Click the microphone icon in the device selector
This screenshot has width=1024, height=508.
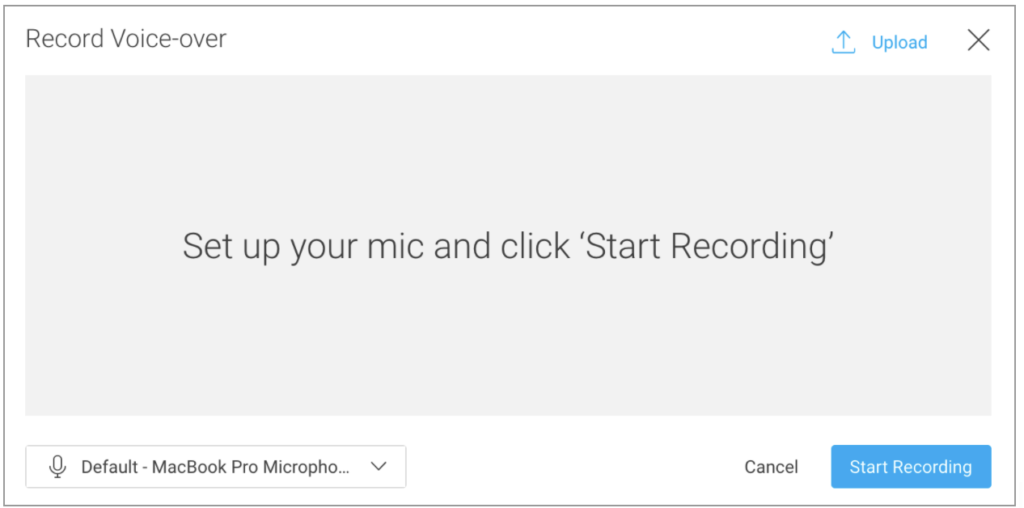point(57,467)
